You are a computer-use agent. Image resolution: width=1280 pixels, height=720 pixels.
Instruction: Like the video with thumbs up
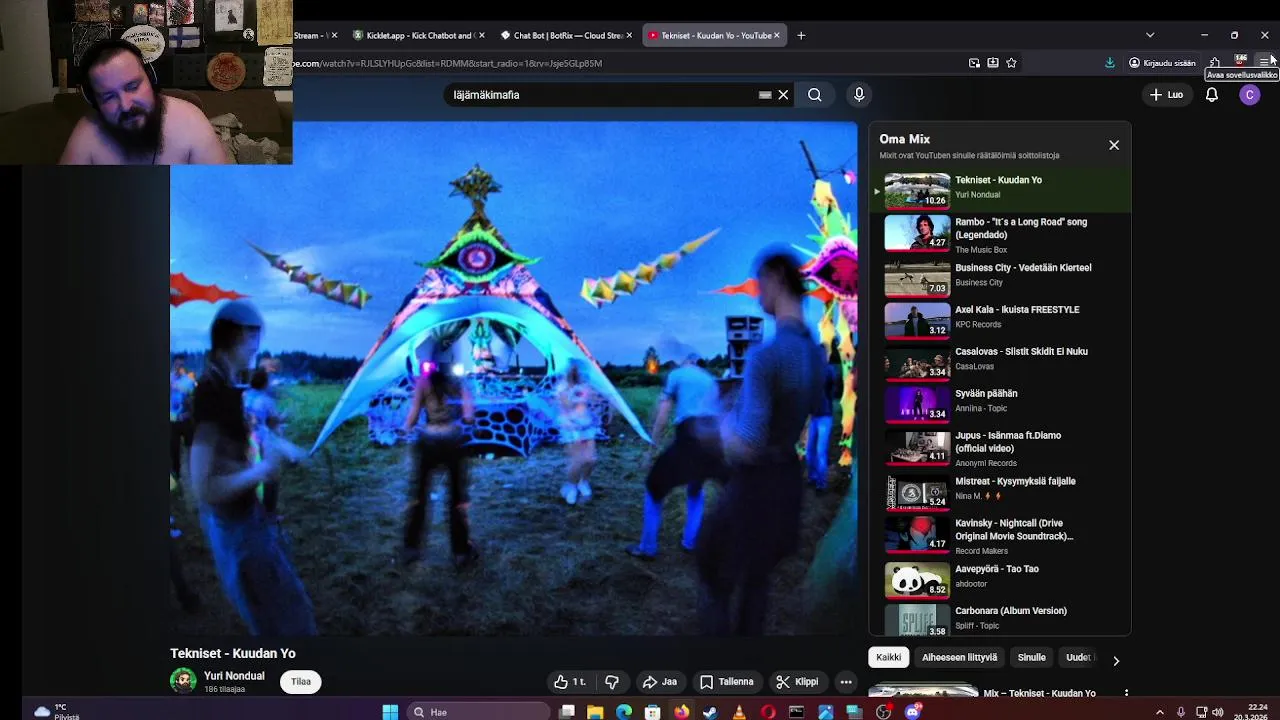coord(569,682)
